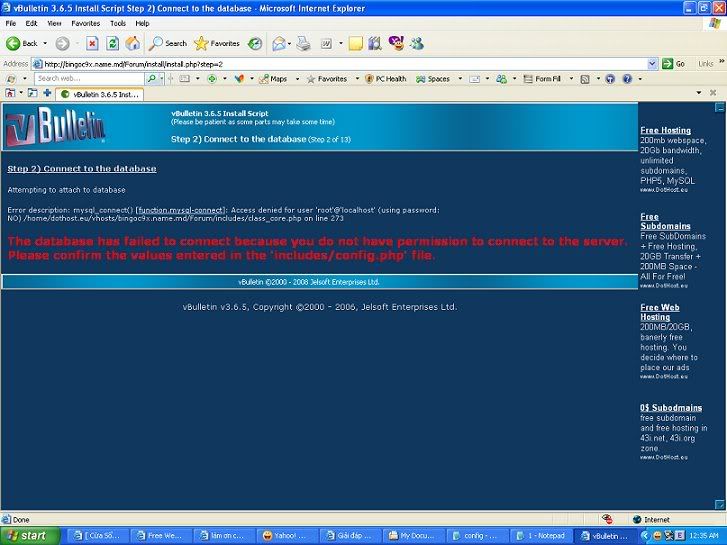Click the MSN butterfly icon

(239, 79)
